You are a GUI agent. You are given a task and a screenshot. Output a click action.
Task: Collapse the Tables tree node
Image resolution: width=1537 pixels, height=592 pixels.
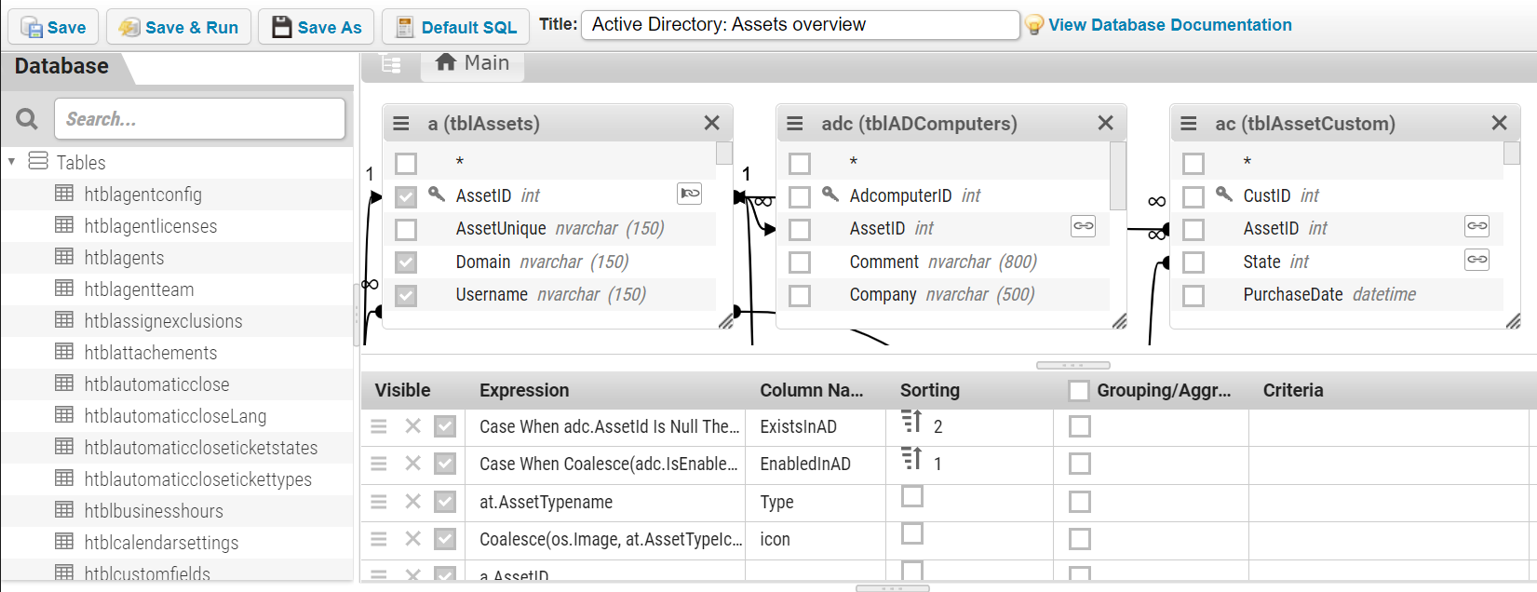point(12,162)
